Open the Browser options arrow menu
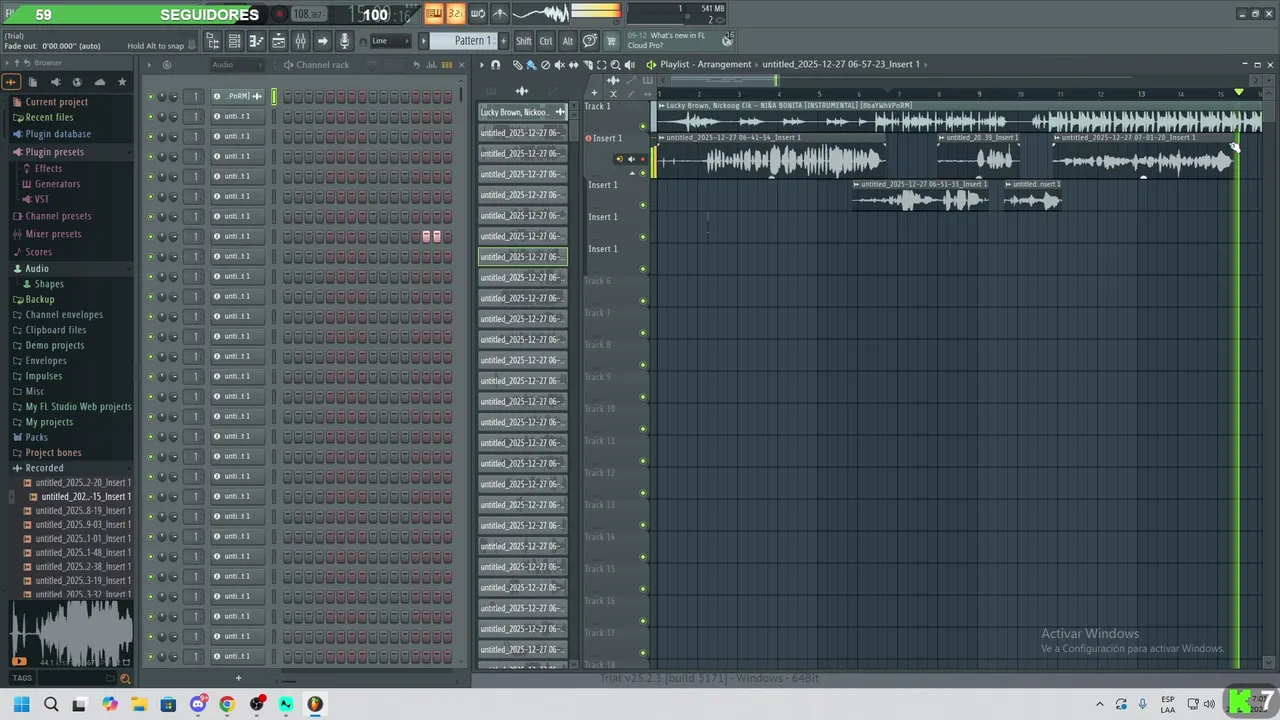Image resolution: width=1280 pixels, height=720 pixels. click(x=7, y=63)
